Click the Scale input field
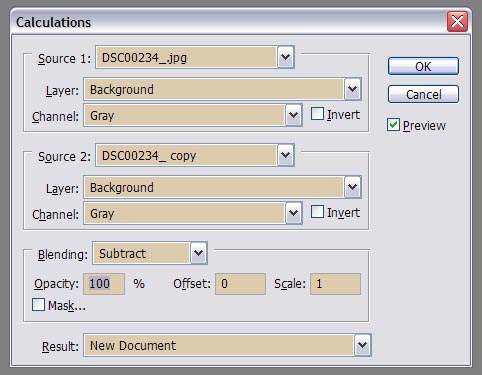Screen dimensions: 482x375 point(335,284)
